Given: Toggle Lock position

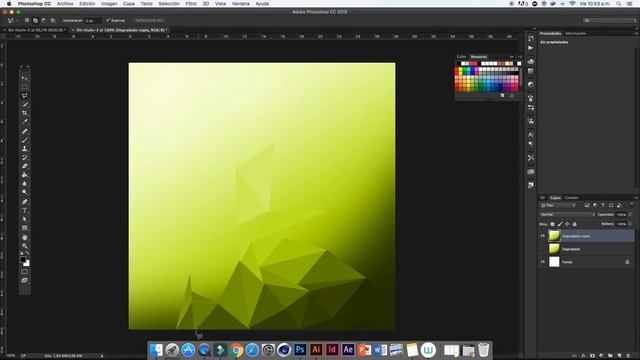Looking at the screenshot, I should click(x=567, y=224).
